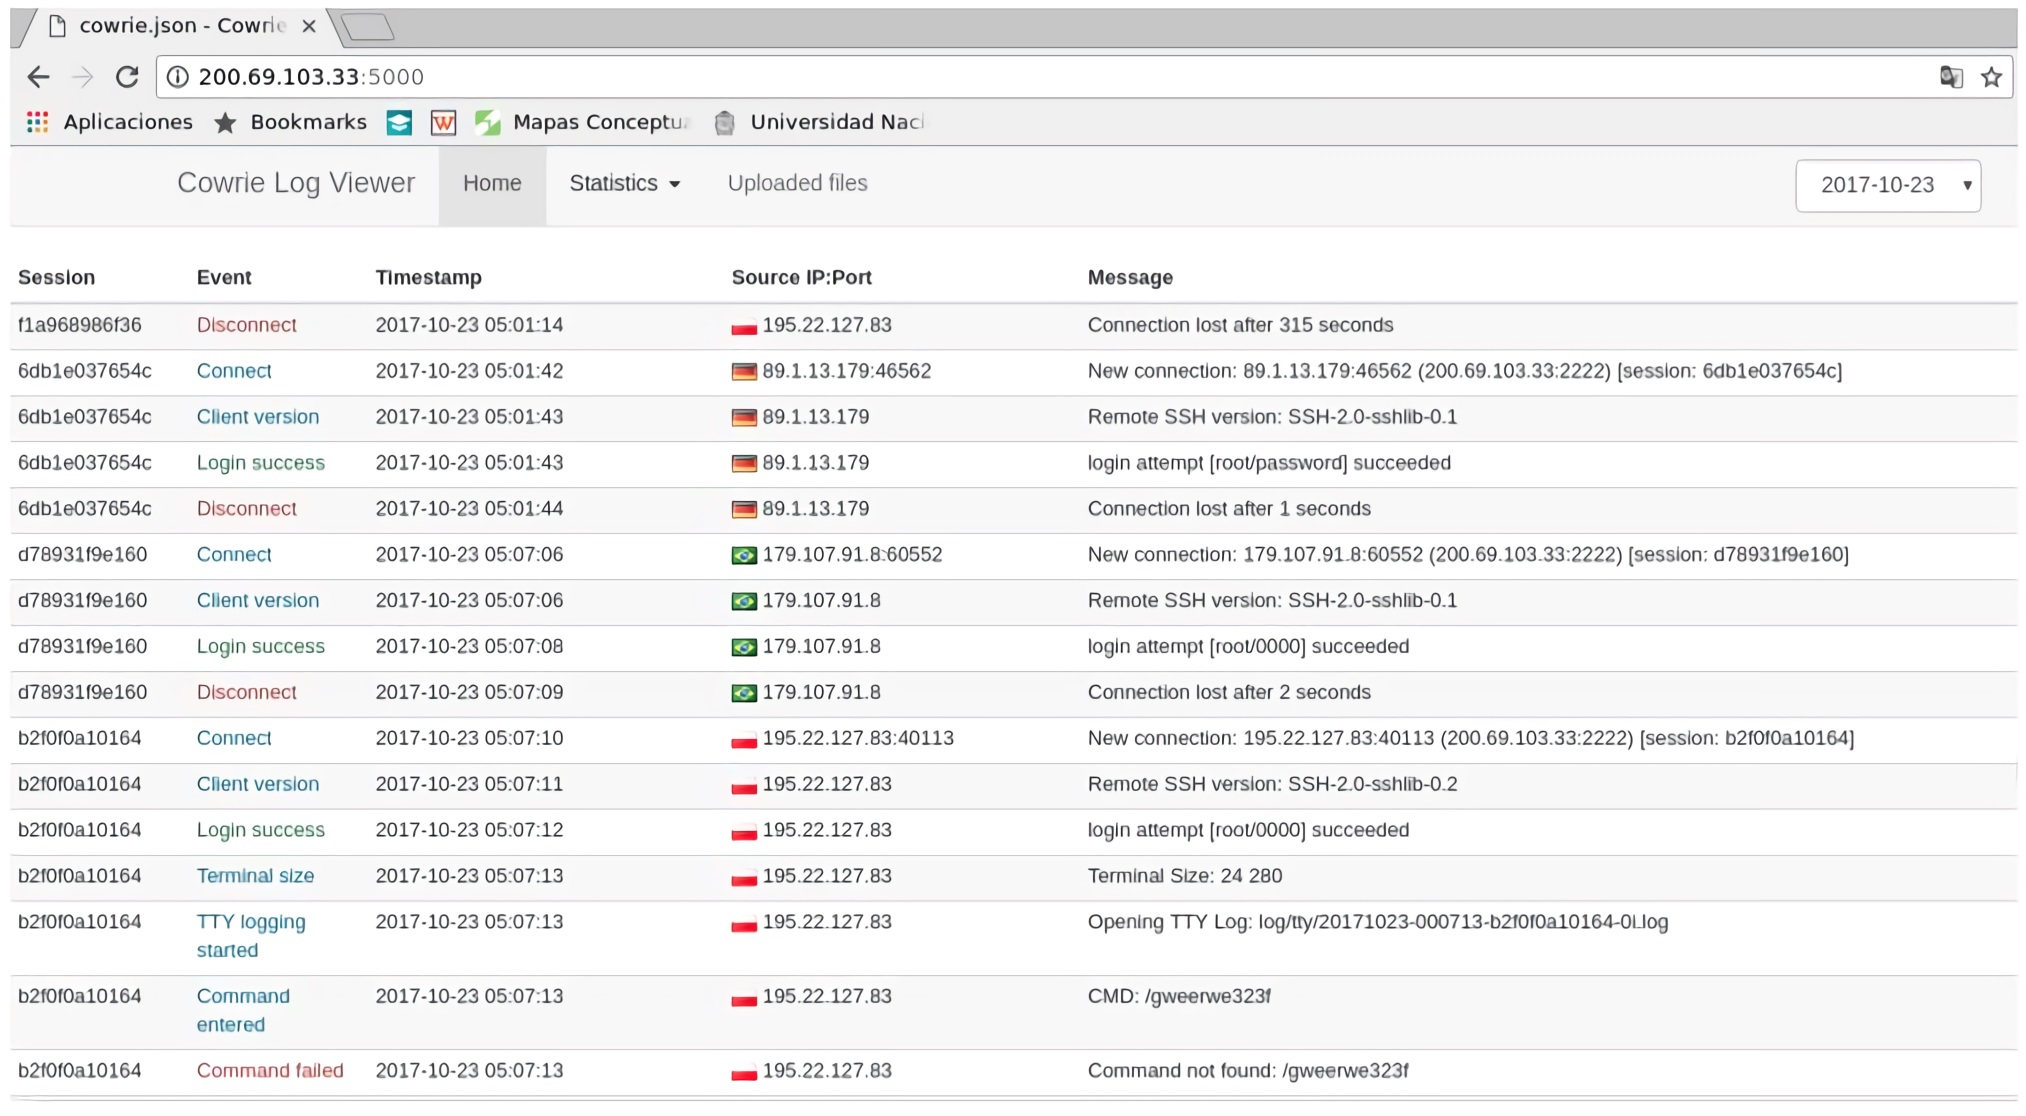
Task: Bookmark page with star icon
Action: [x=1991, y=77]
